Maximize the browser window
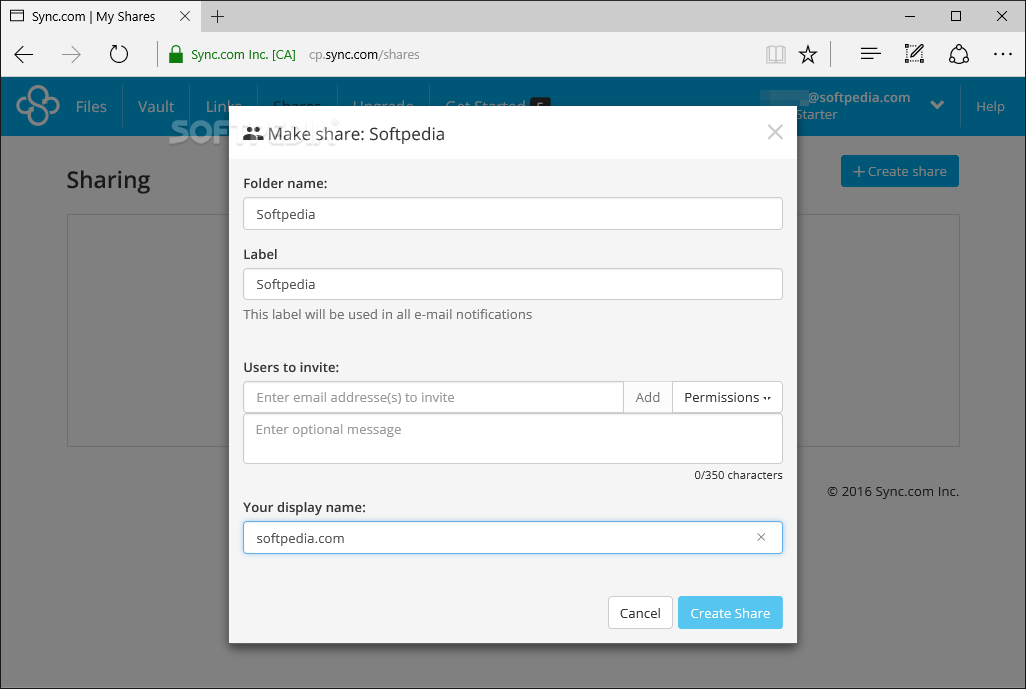This screenshot has width=1026, height=689. [x=956, y=16]
